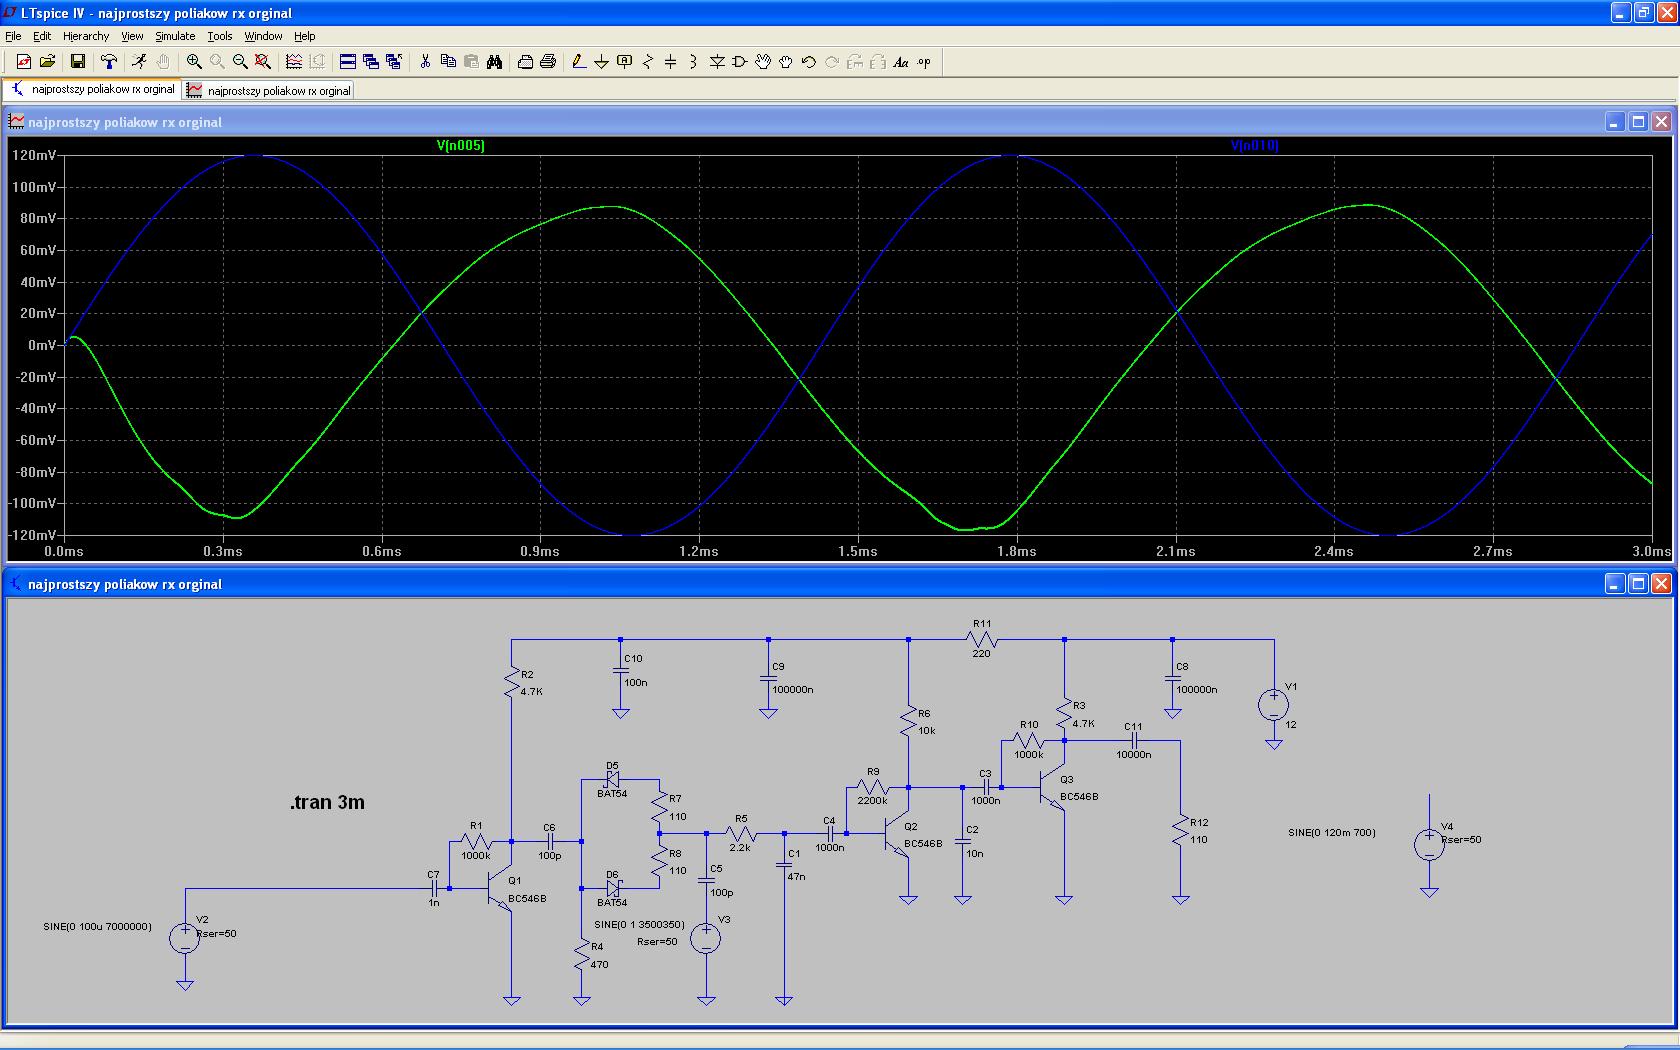
Task: Click the green V(n005) trace label
Action: 460,146
